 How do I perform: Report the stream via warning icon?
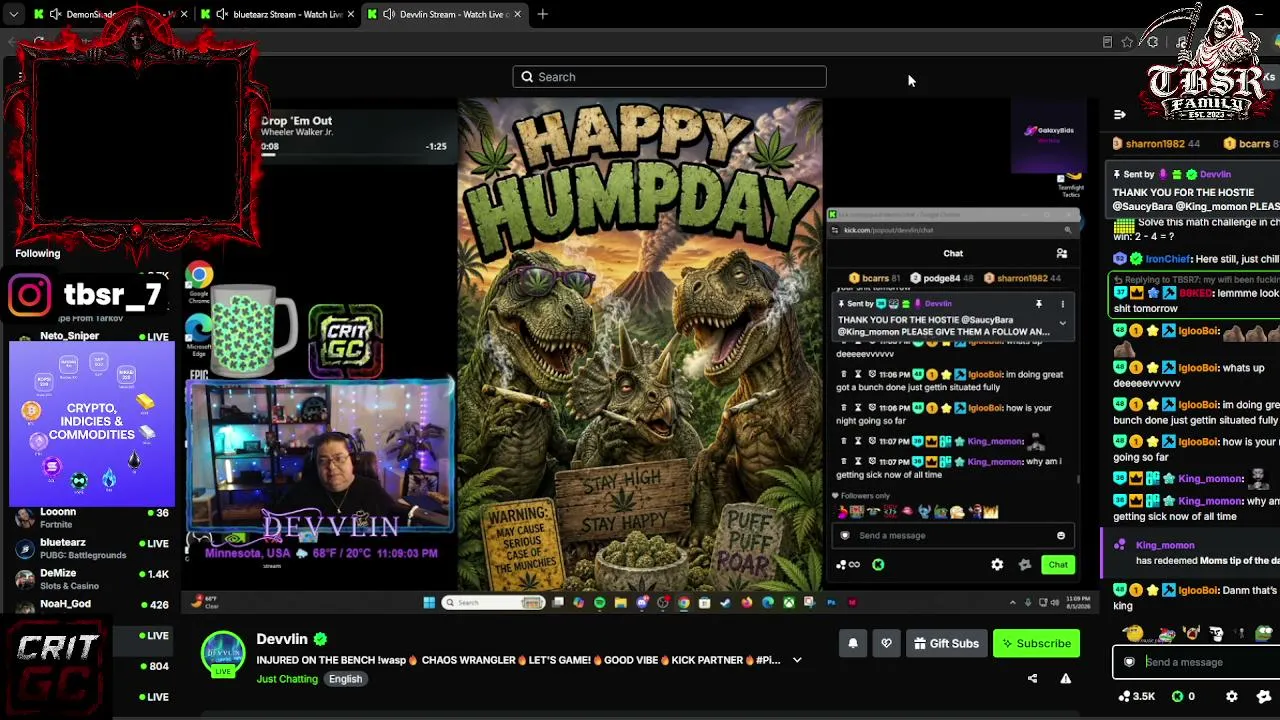[x=1065, y=679]
